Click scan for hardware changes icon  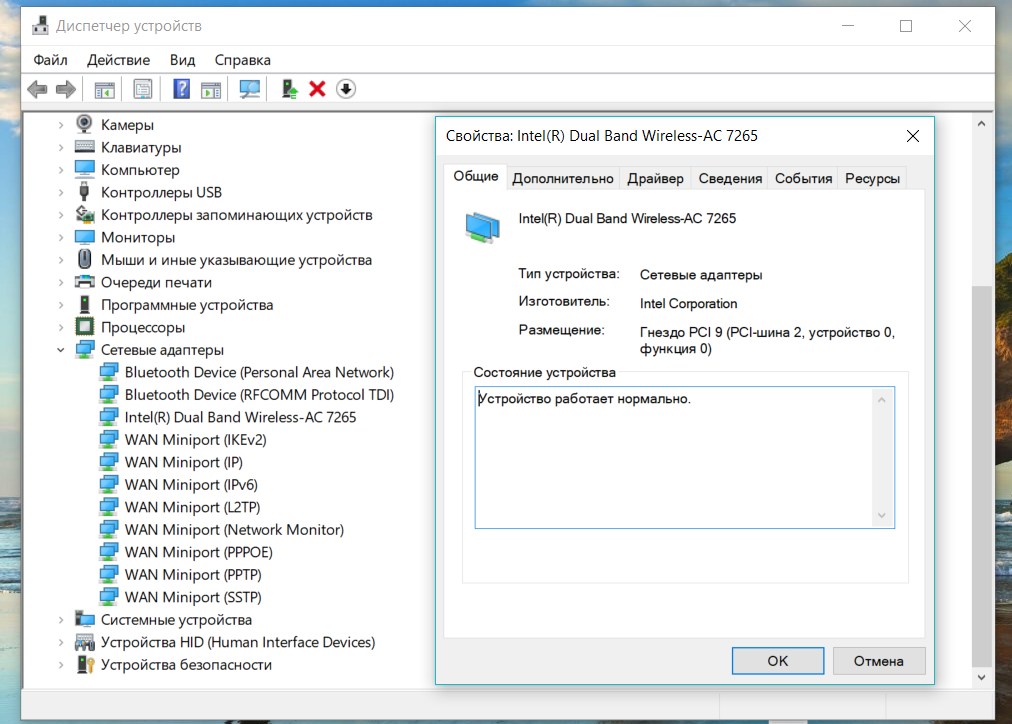pos(250,89)
